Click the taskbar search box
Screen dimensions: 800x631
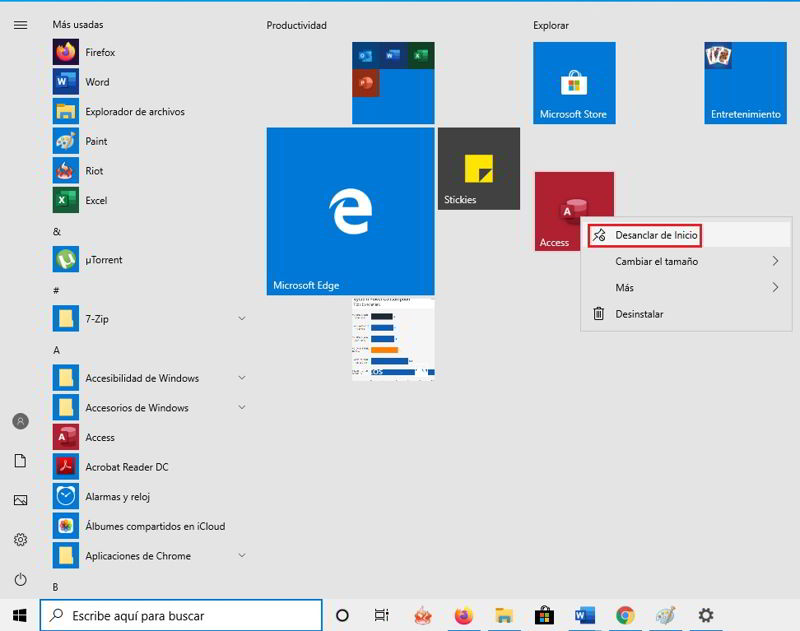(180, 616)
